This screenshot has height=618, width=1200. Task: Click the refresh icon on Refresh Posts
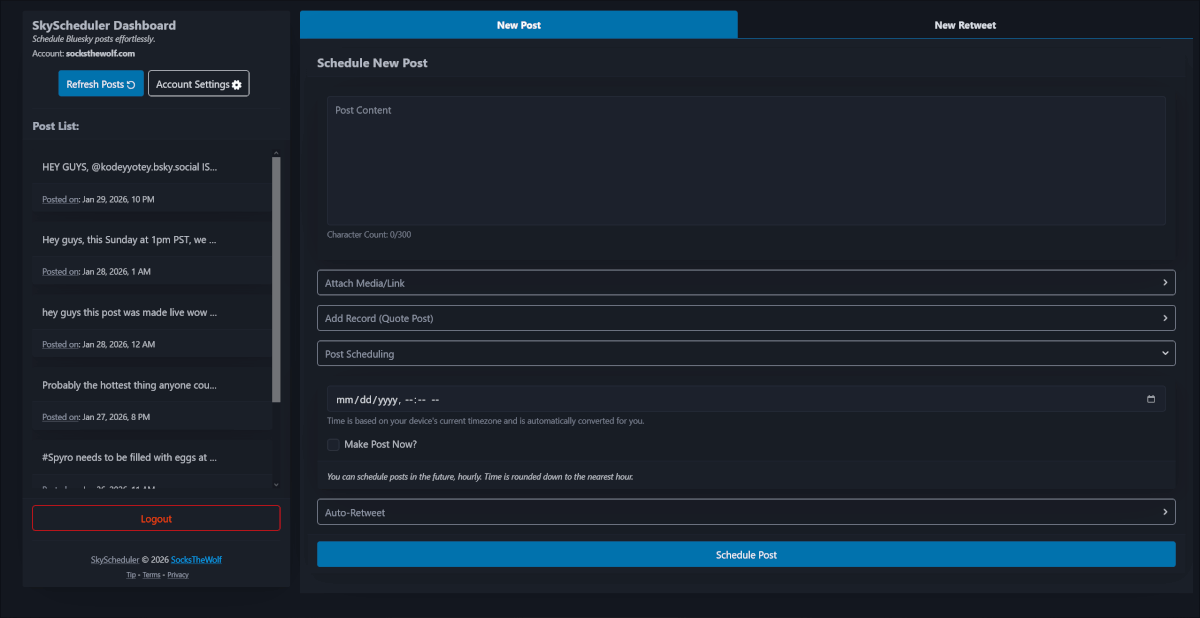tap(131, 84)
